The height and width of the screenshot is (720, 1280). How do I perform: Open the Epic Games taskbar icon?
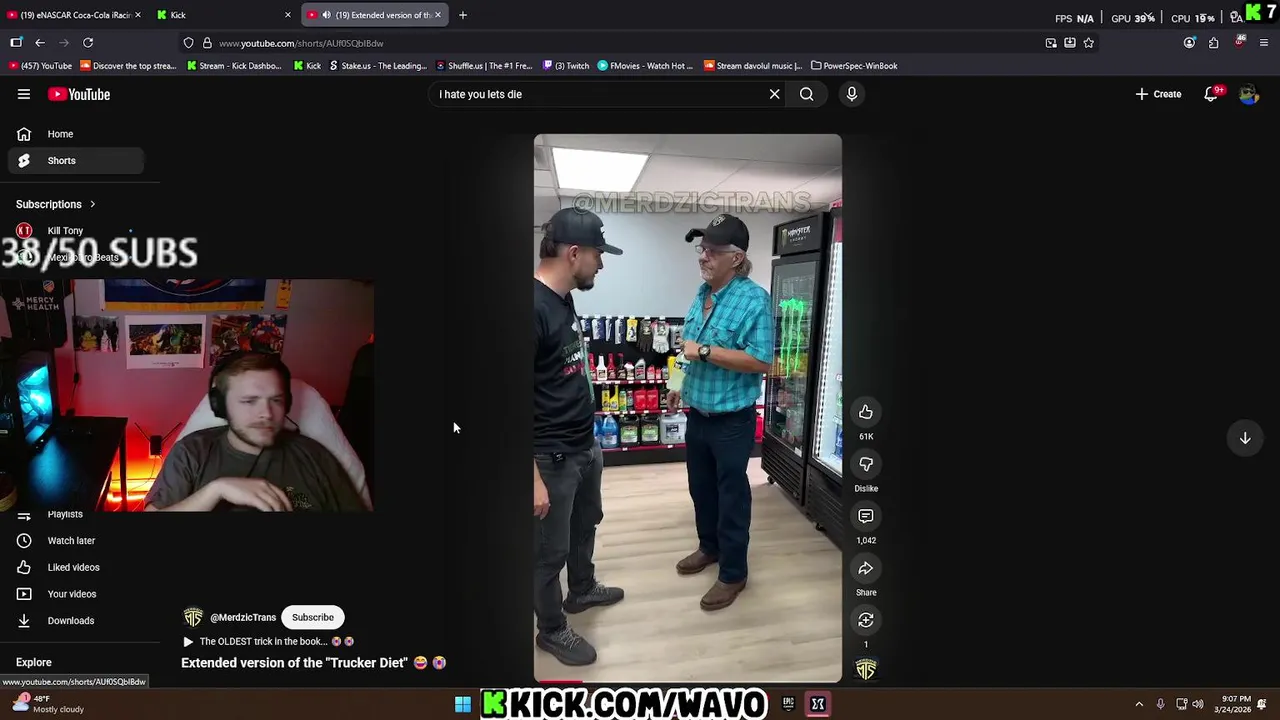pyautogui.click(x=788, y=704)
